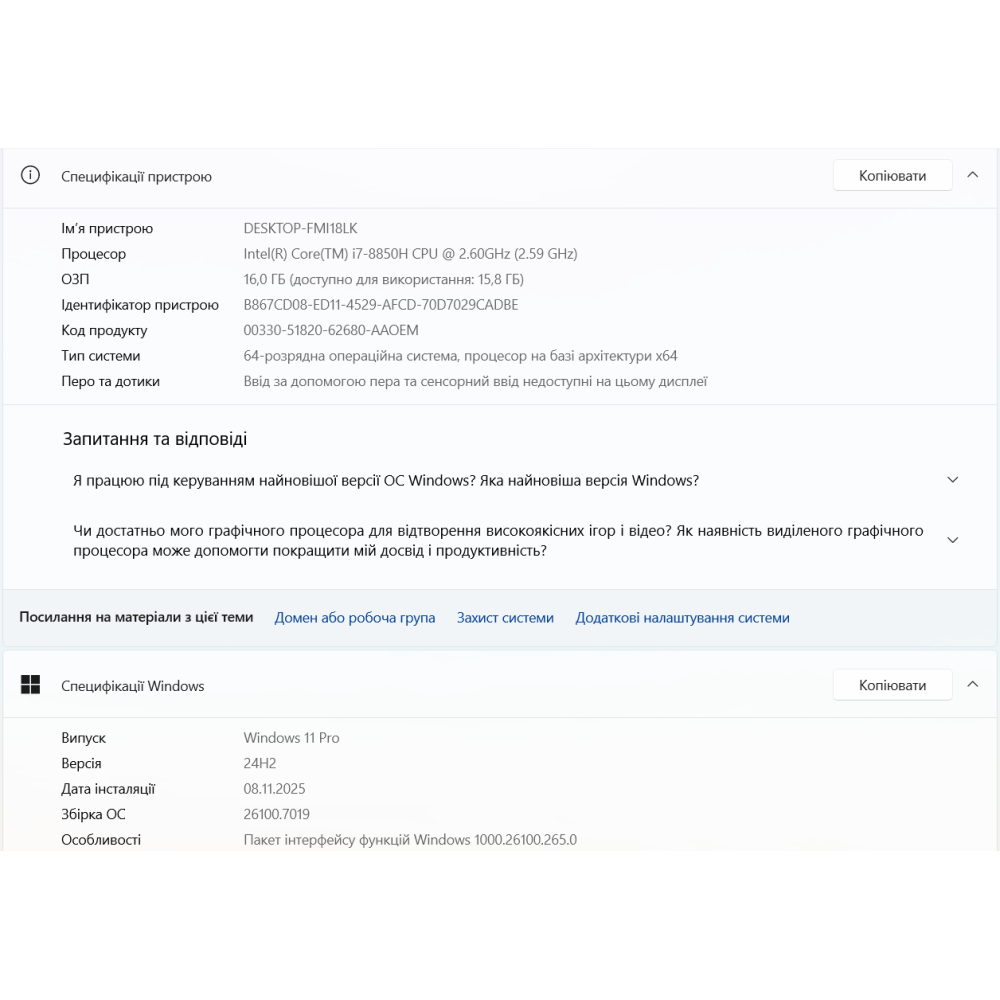Viewport: 1000px width, 1000px height.
Task: Open Додаткові налаштування системи link
Action: [x=682, y=618]
